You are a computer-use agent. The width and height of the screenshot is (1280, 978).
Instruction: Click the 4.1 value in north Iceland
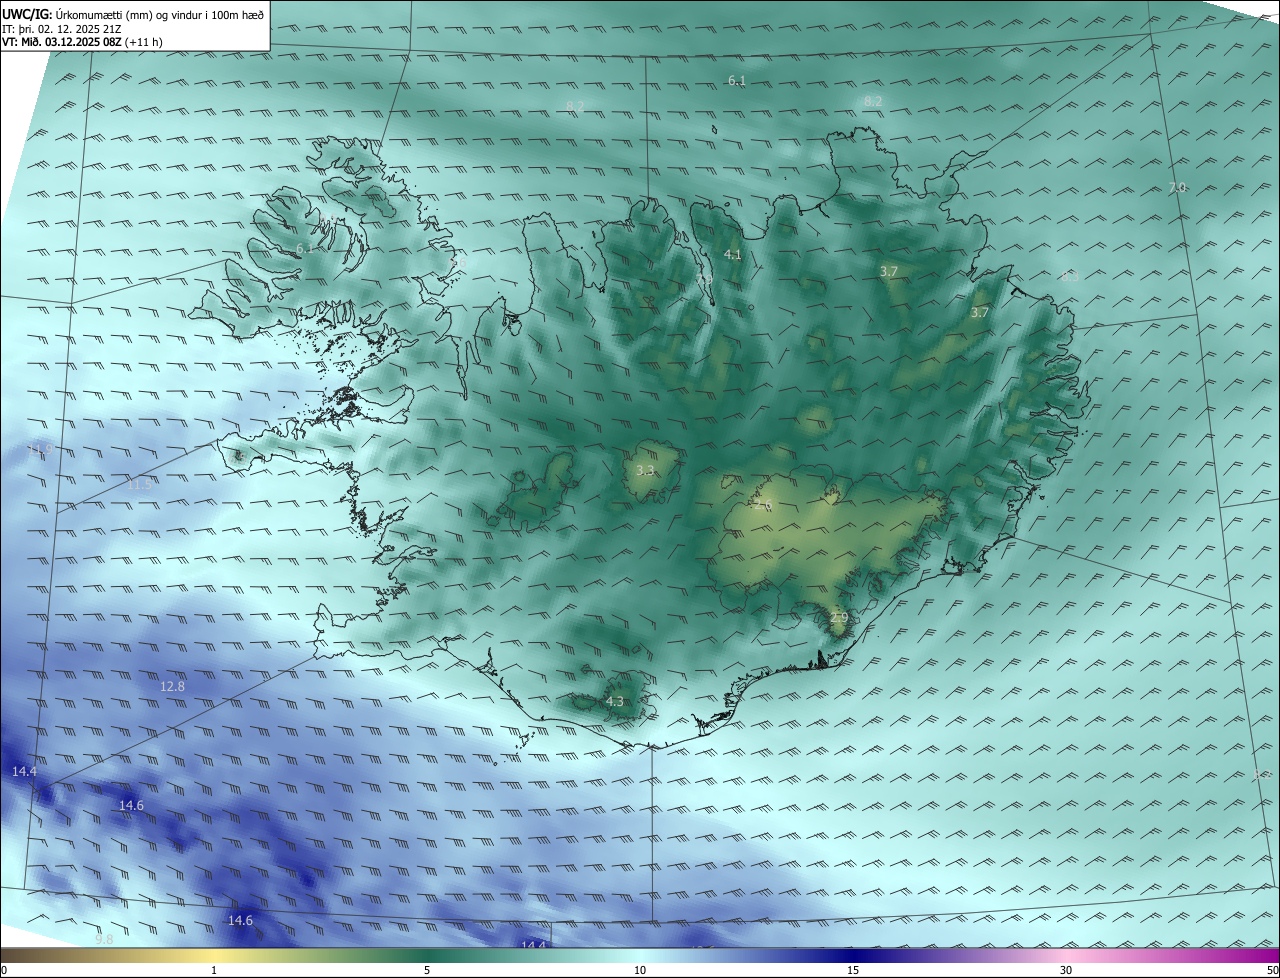[x=733, y=255]
